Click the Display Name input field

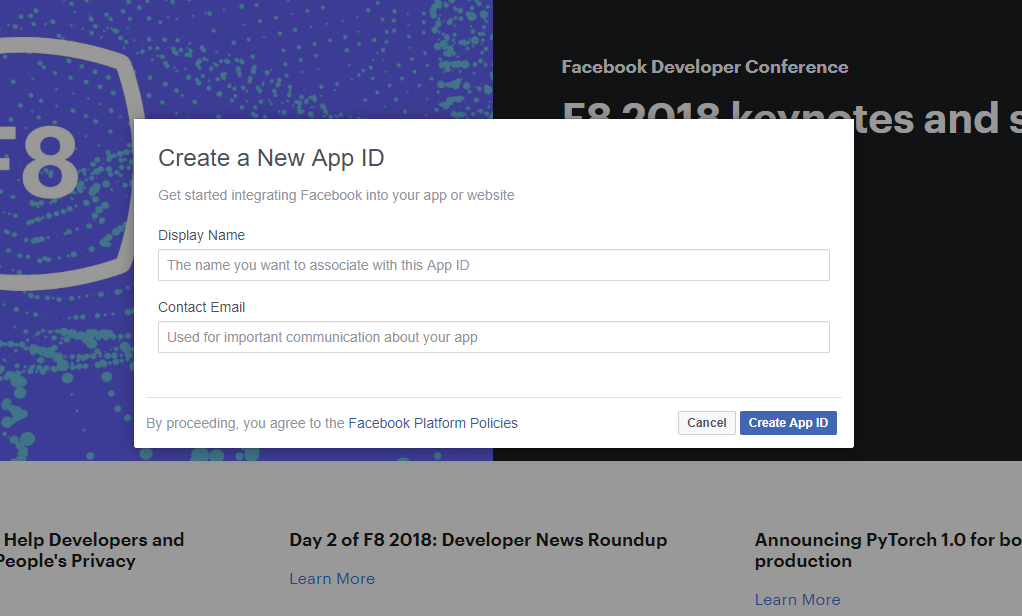point(493,265)
